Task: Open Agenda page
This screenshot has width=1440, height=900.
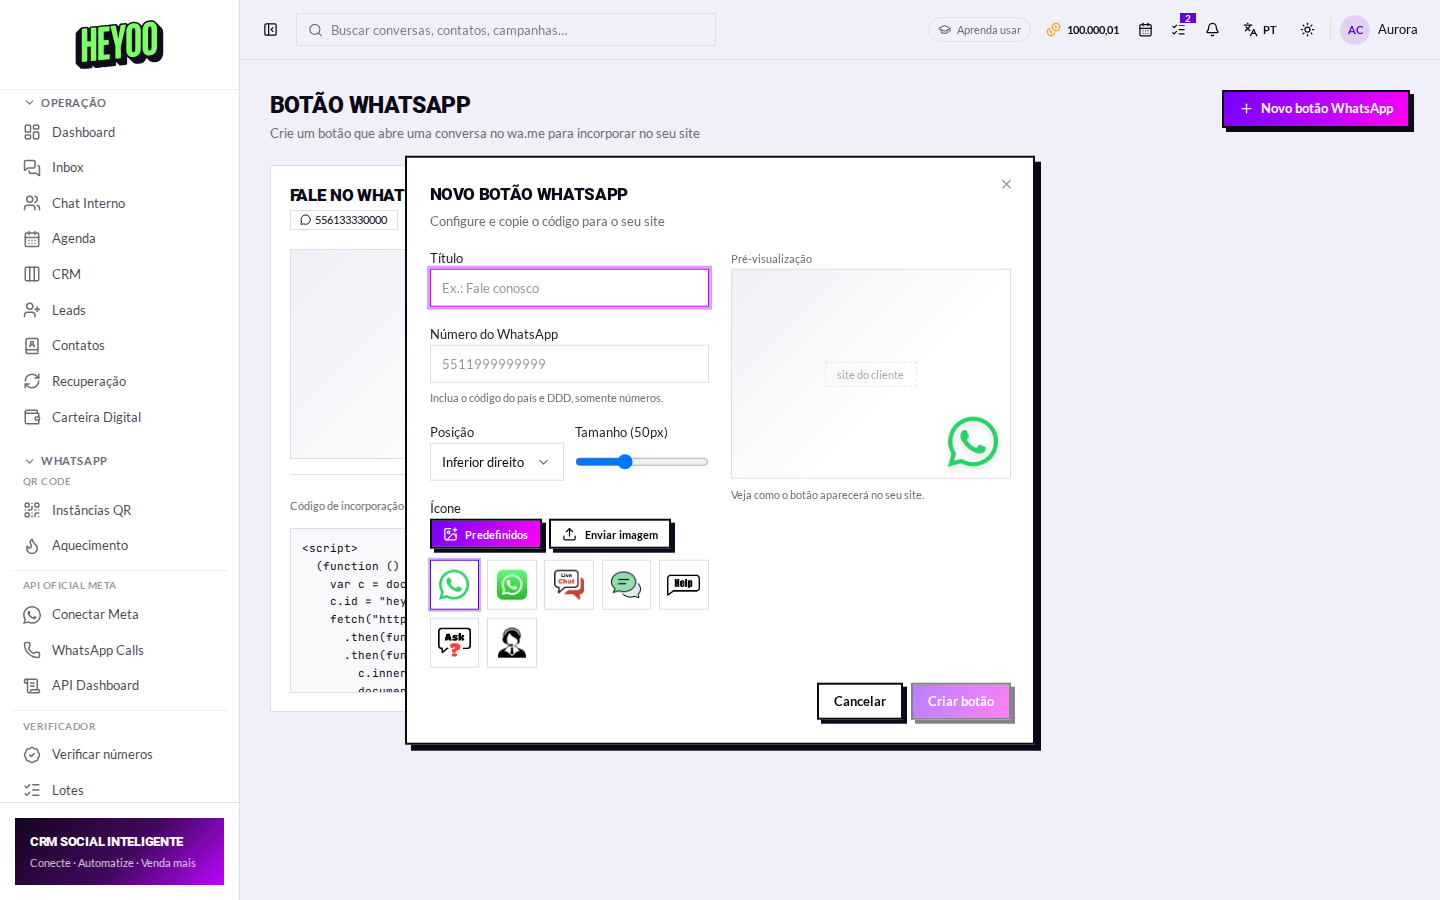Action: pos(120,239)
